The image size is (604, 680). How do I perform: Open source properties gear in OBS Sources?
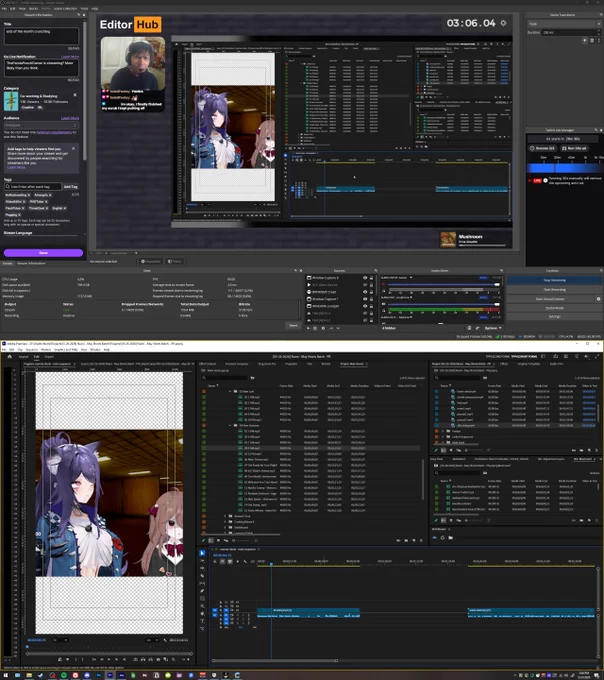(x=323, y=328)
